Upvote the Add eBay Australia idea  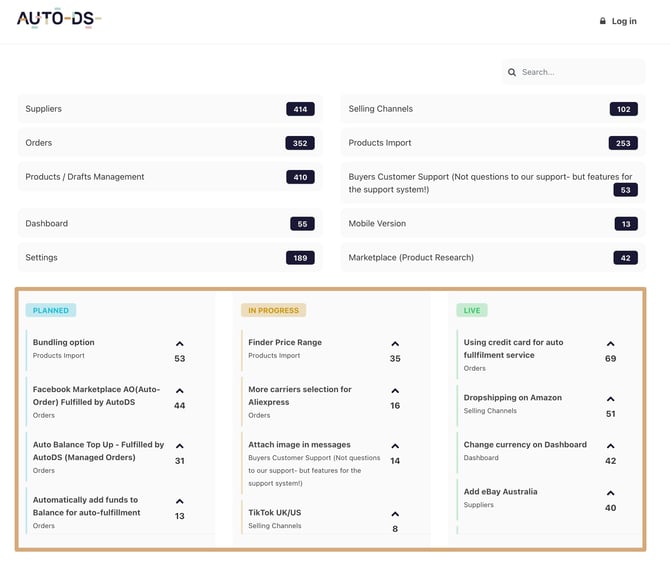(611, 493)
